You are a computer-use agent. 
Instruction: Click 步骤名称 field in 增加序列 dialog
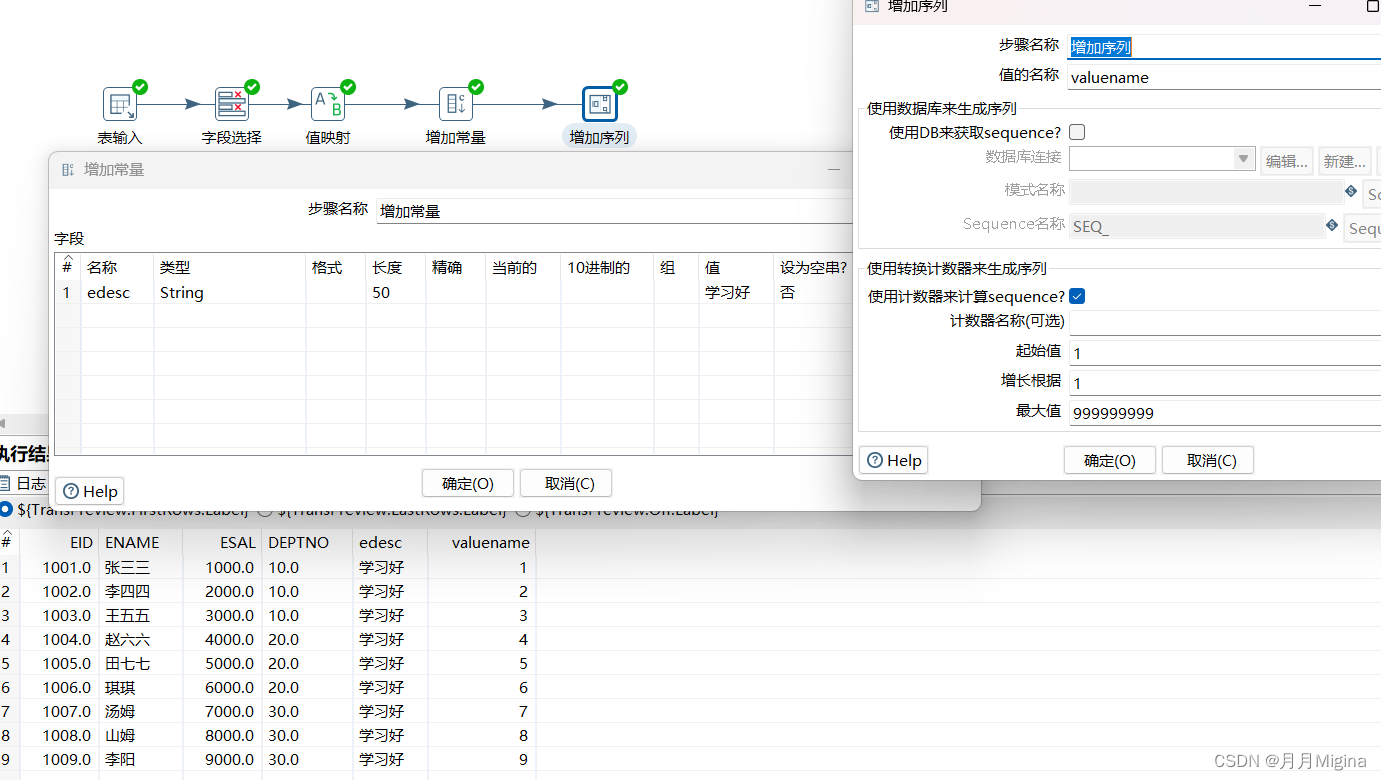pos(1224,46)
